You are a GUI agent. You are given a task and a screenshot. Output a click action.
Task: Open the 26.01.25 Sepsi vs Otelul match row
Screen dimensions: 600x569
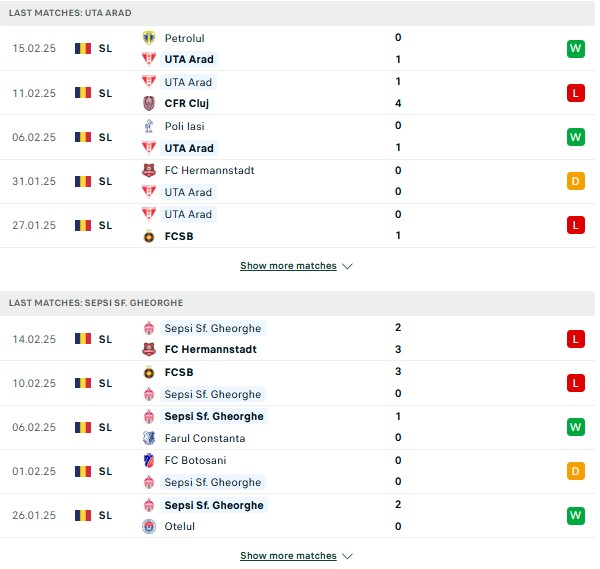pyautogui.click(x=297, y=515)
